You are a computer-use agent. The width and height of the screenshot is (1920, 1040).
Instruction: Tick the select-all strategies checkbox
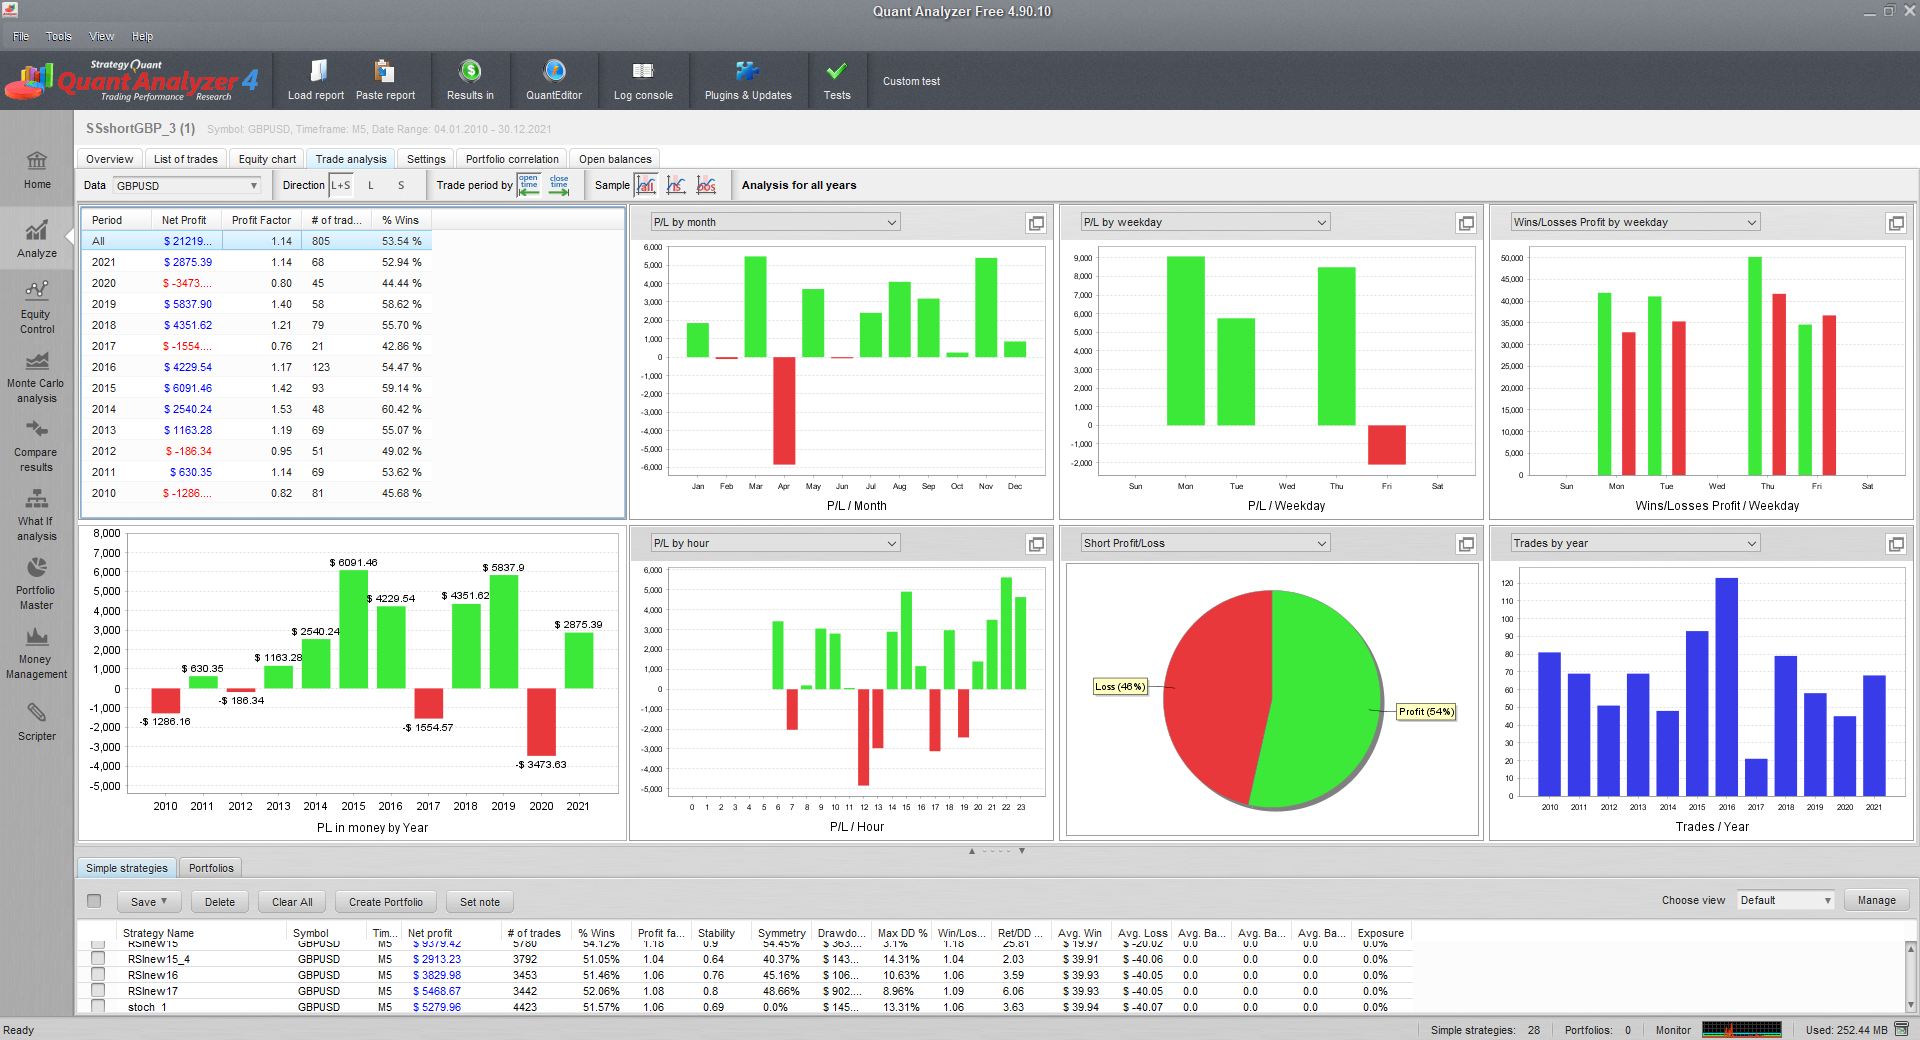pos(94,901)
